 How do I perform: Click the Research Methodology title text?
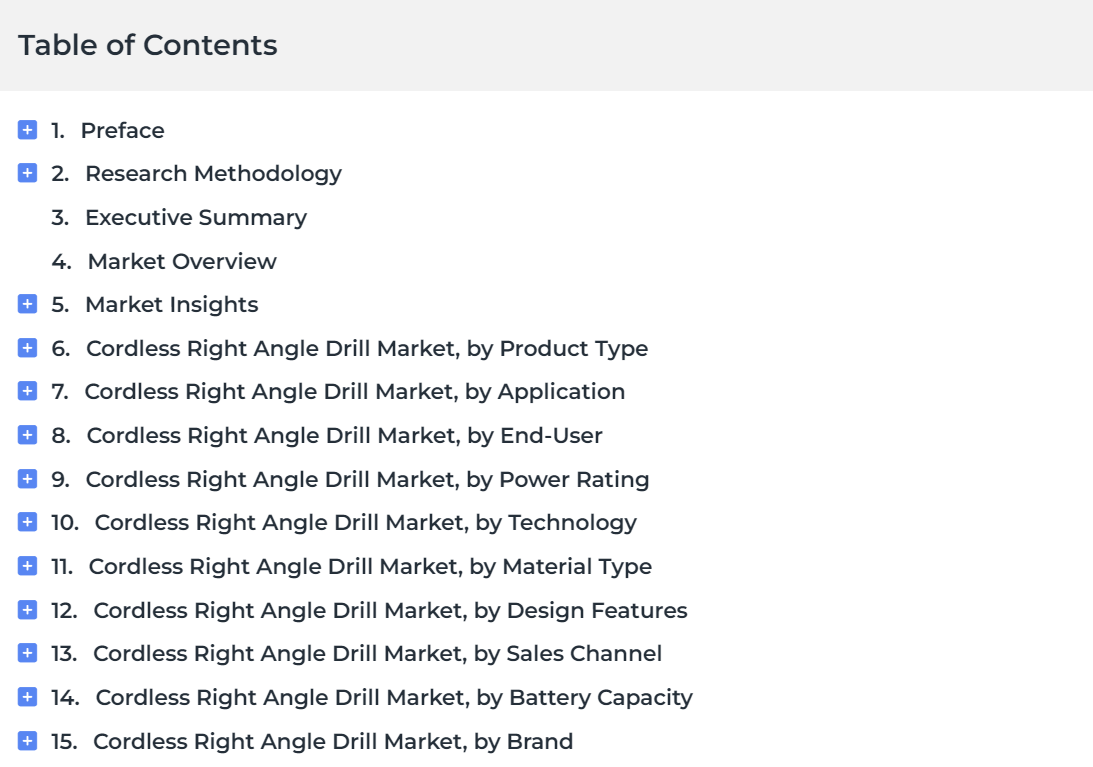[213, 174]
